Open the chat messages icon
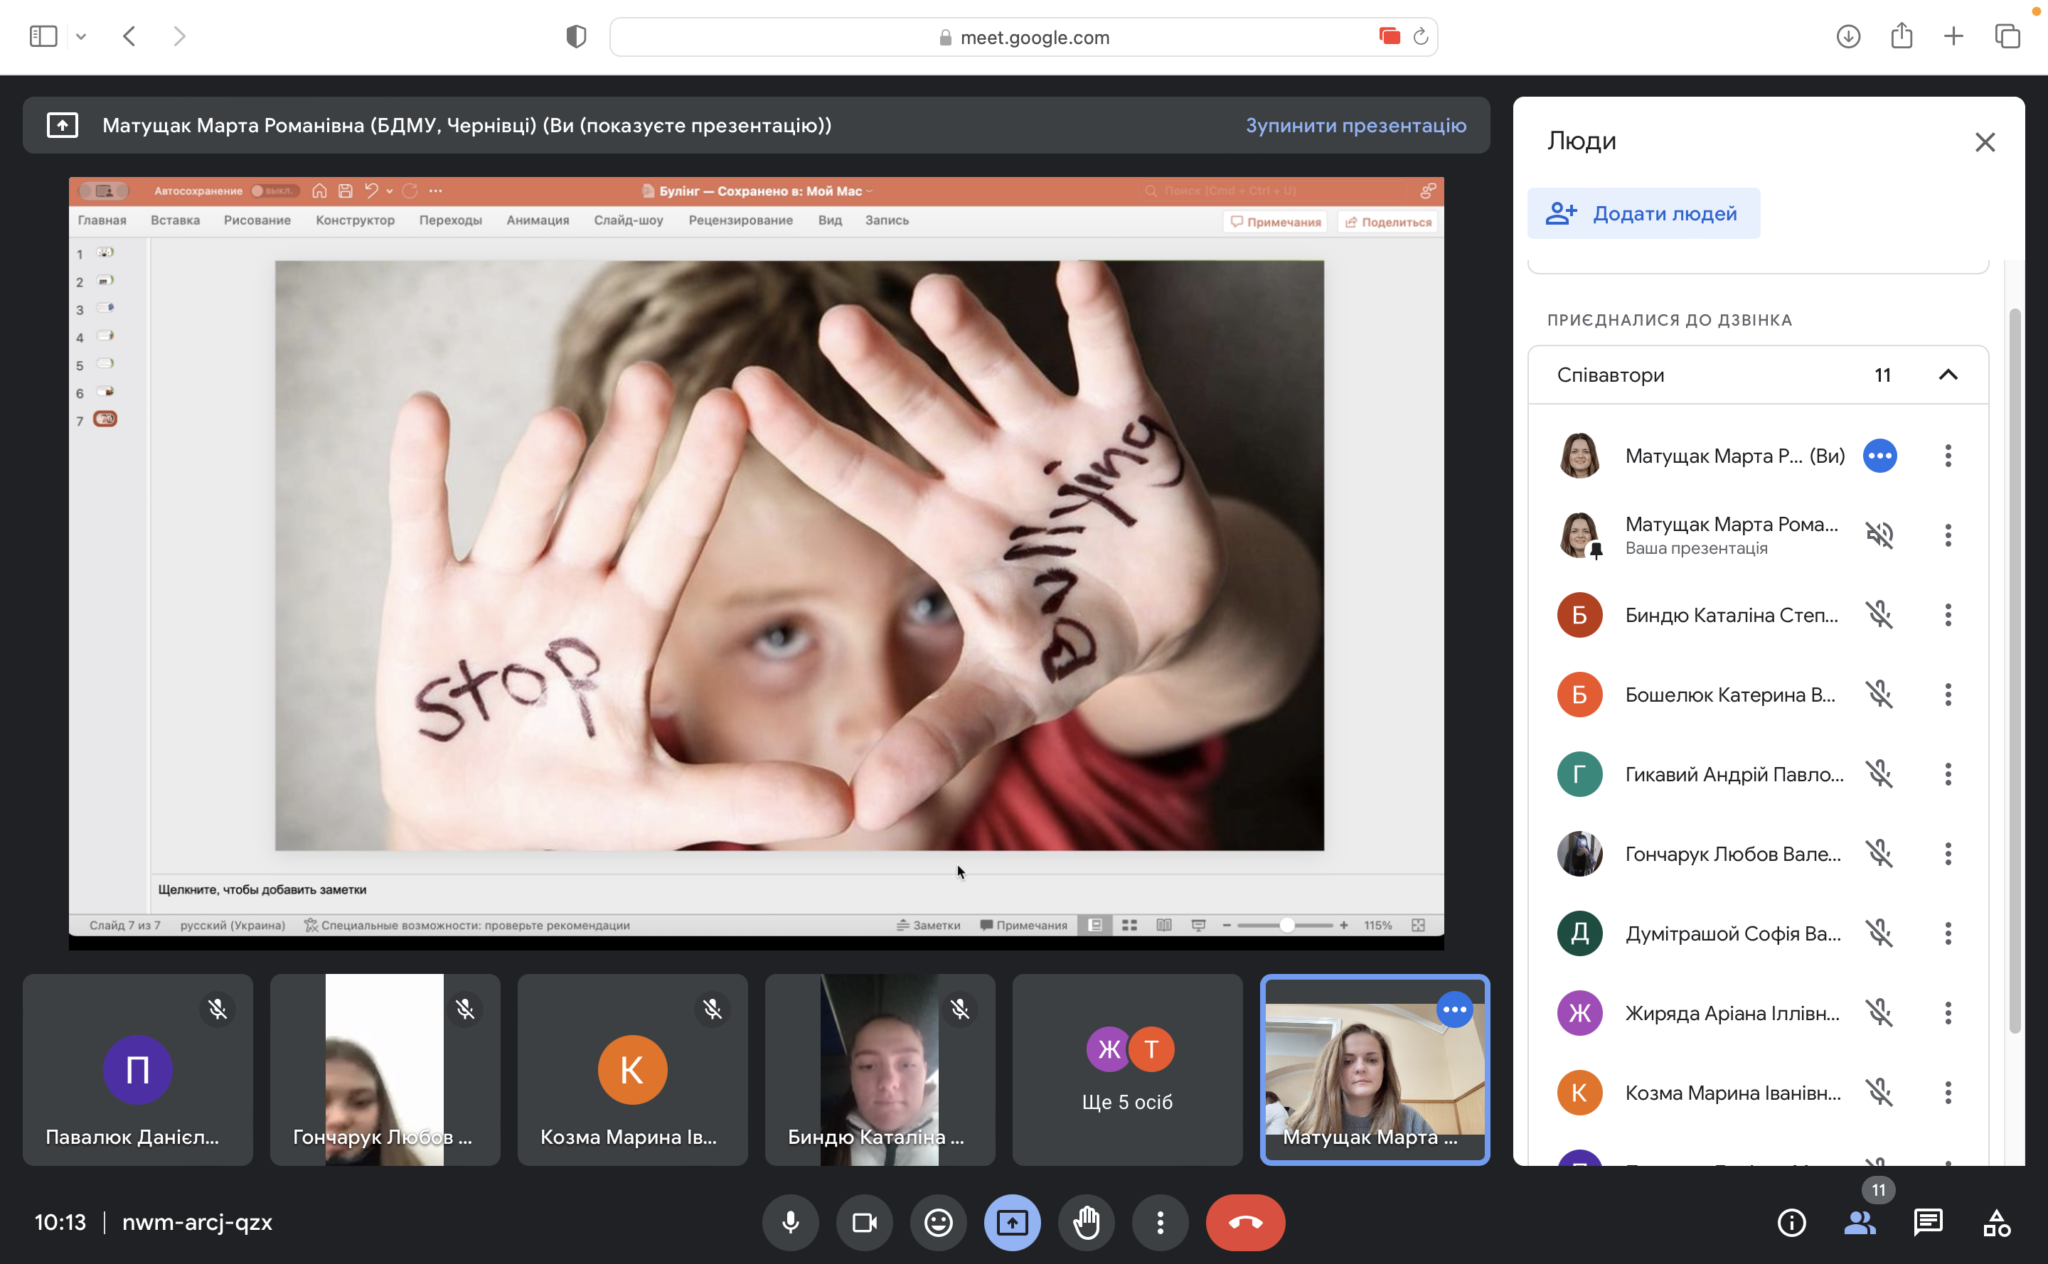This screenshot has width=2048, height=1264. click(x=1927, y=1222)
